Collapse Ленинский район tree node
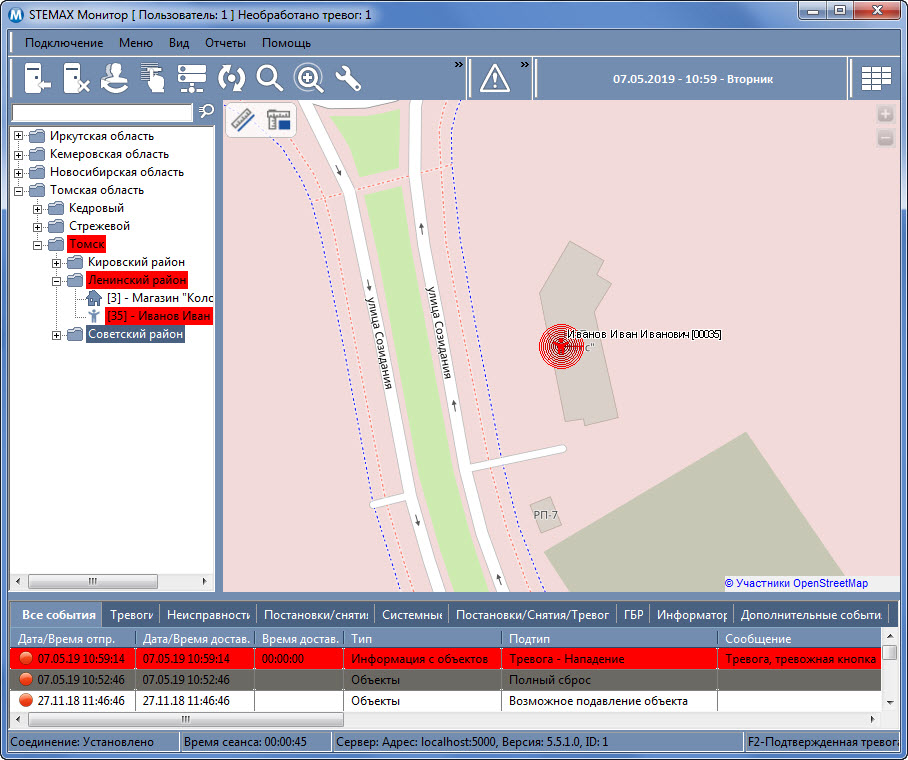Image resolution: width=908 pixels, height=760 pixels. point(56,281)
